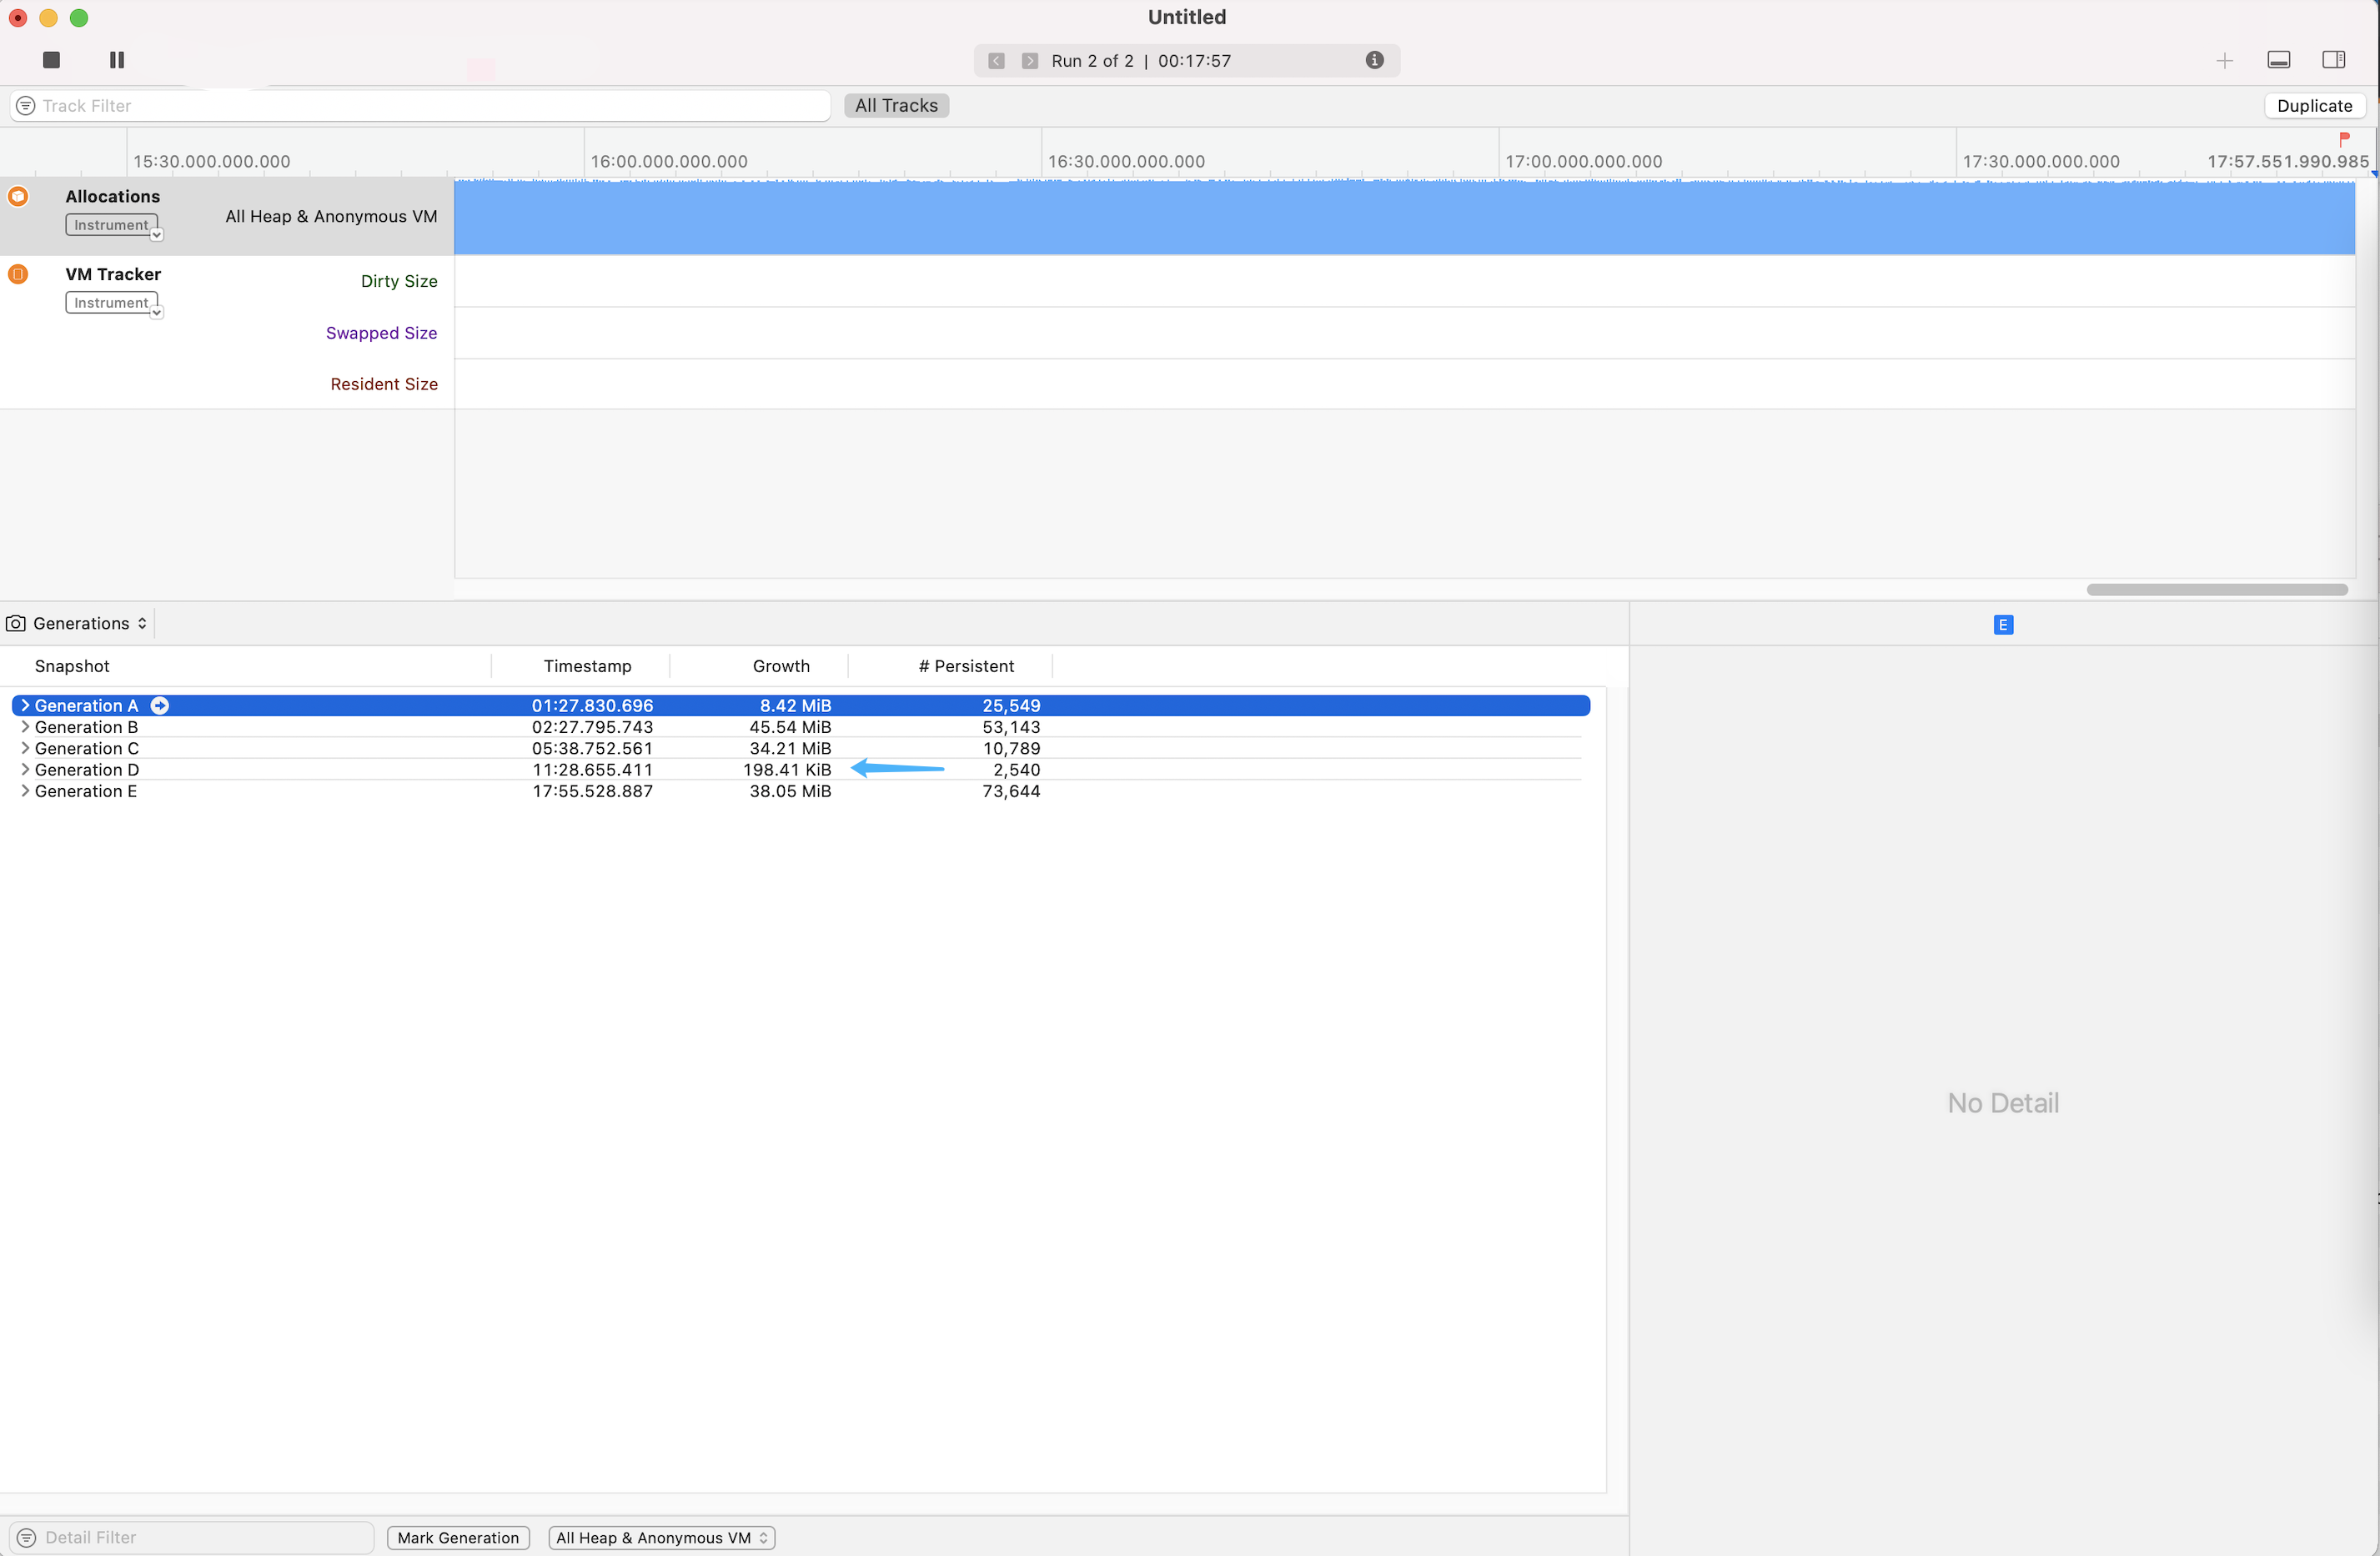Click the Allocations track graph
This screenshot has width=2380, height=1556.
point(1404,217)
